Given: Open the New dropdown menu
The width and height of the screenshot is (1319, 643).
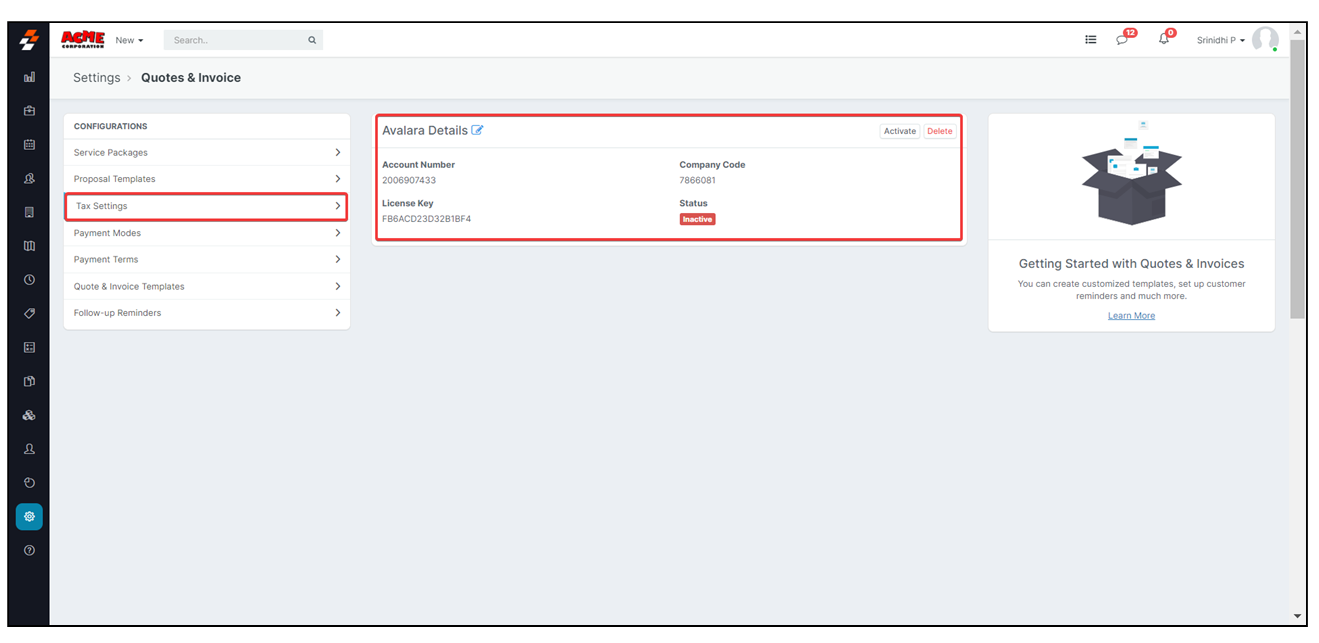Looking at the screenshot, I should 129,40.
